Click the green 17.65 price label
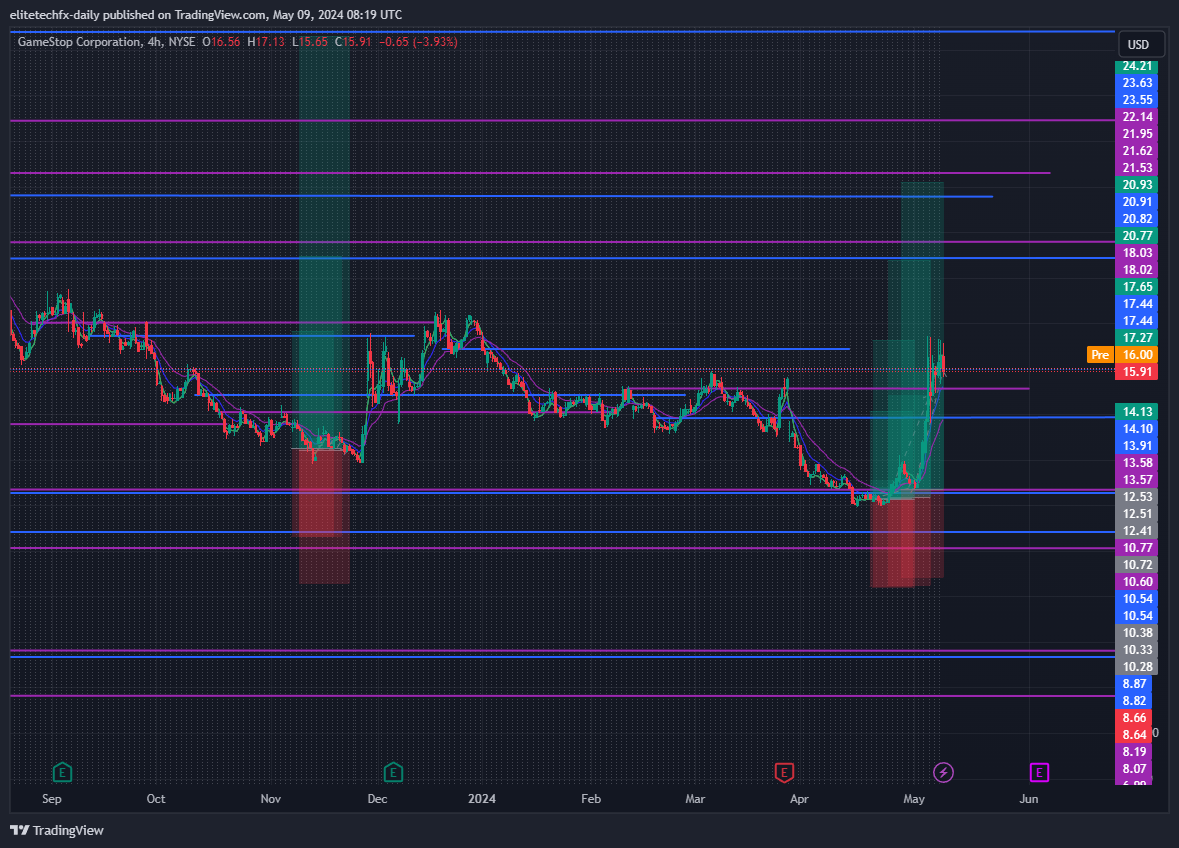The image size is (1179, 848). [x=1137, y=286]
